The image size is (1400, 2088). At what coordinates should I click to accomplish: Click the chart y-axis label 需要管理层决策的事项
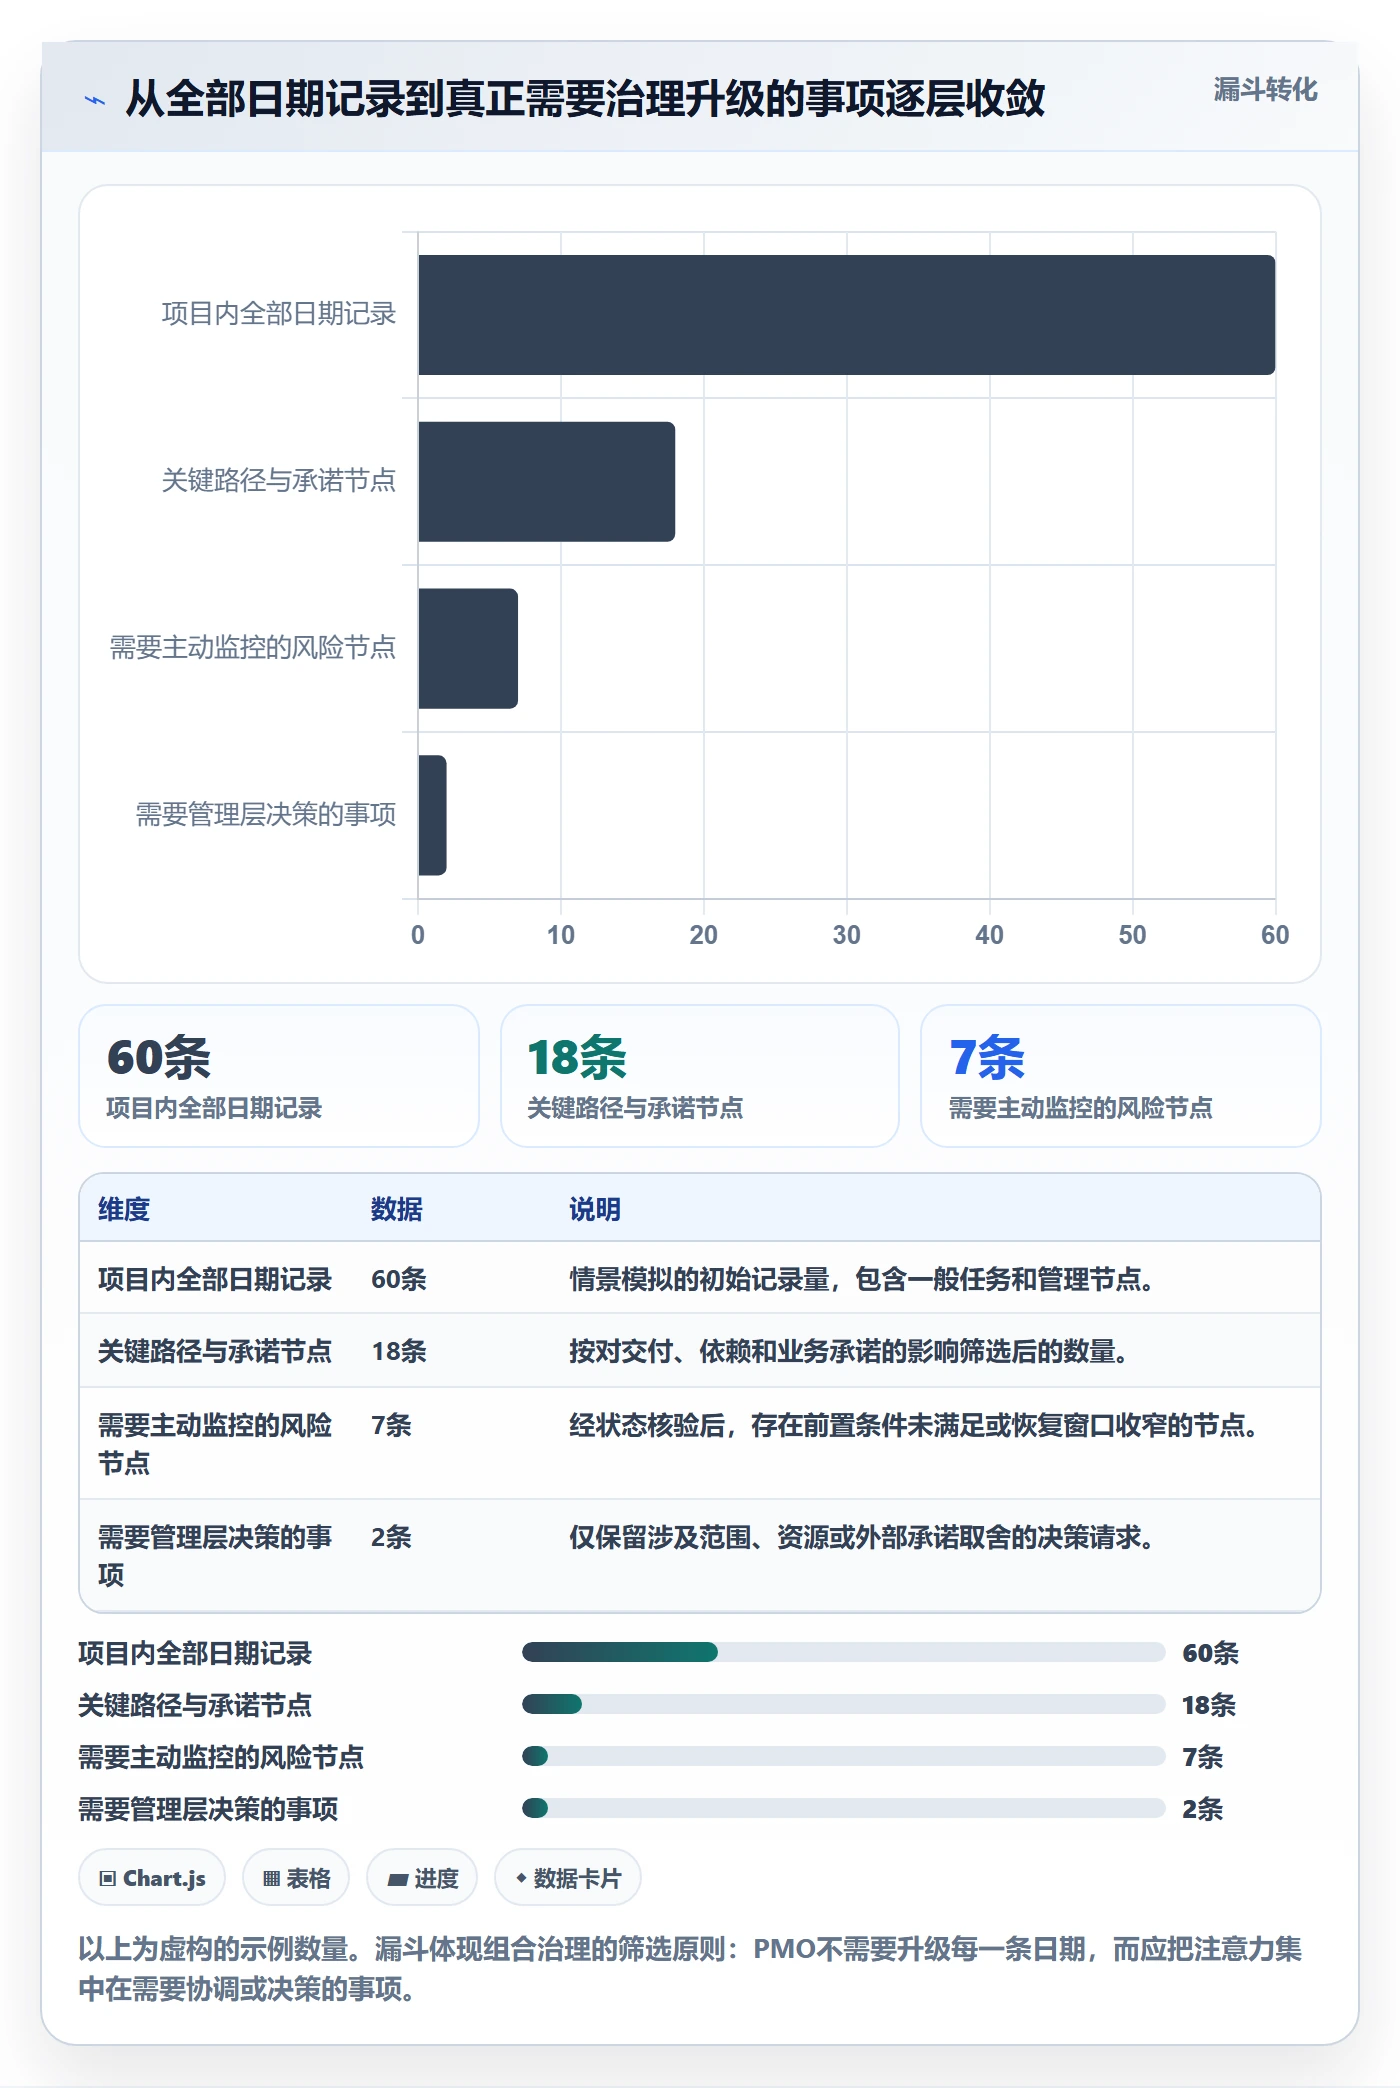[x=266, y=815]
